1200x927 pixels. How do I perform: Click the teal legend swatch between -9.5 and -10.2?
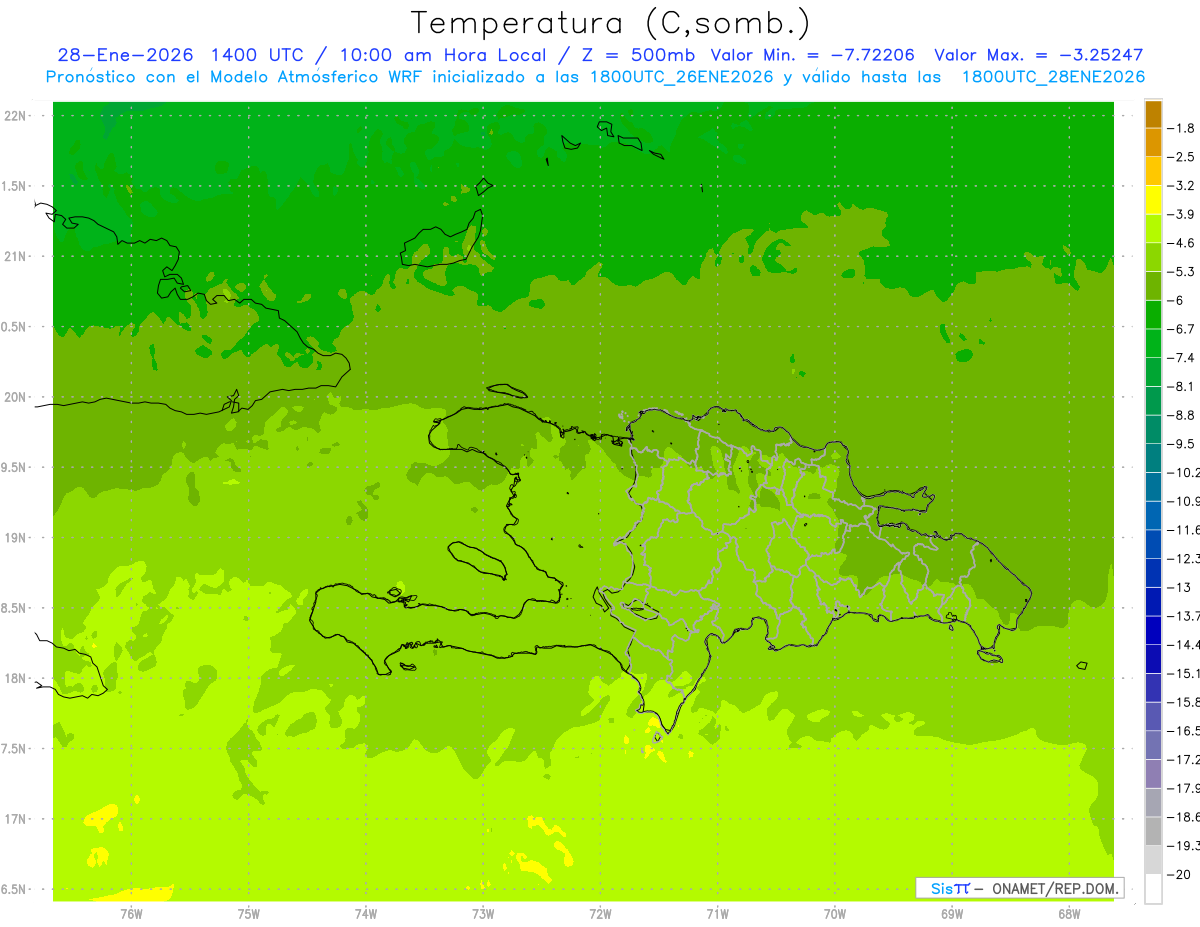click(x=1153, y=458)
